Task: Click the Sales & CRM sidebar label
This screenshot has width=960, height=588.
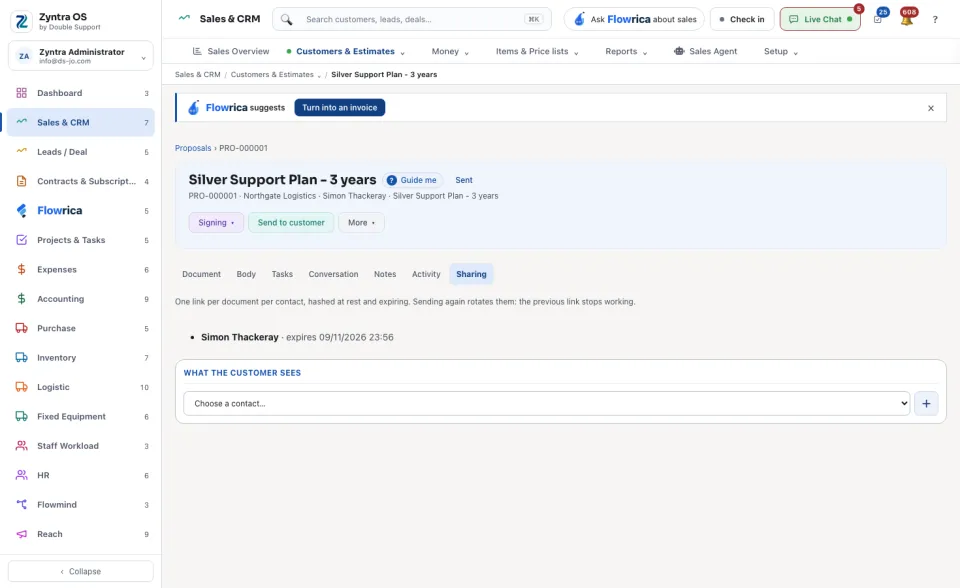Action: click(x=63, y=122)
